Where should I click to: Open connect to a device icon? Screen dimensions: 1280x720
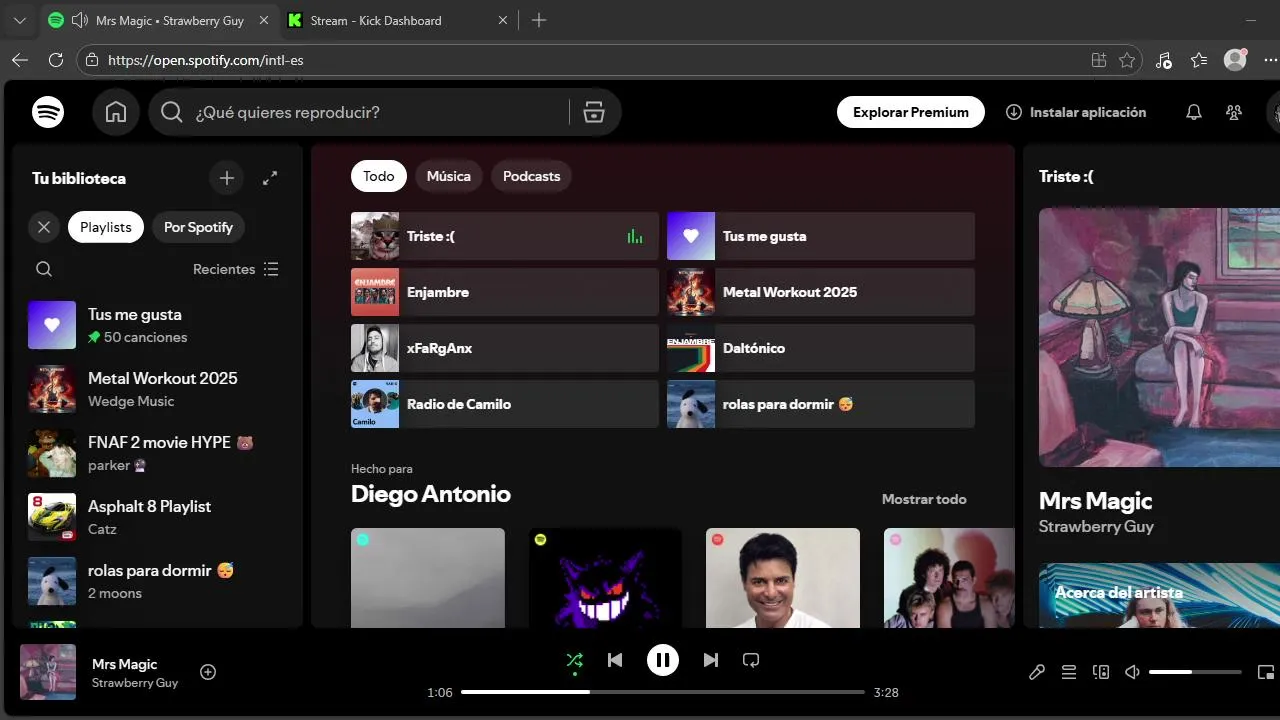tap(1101, 672)
